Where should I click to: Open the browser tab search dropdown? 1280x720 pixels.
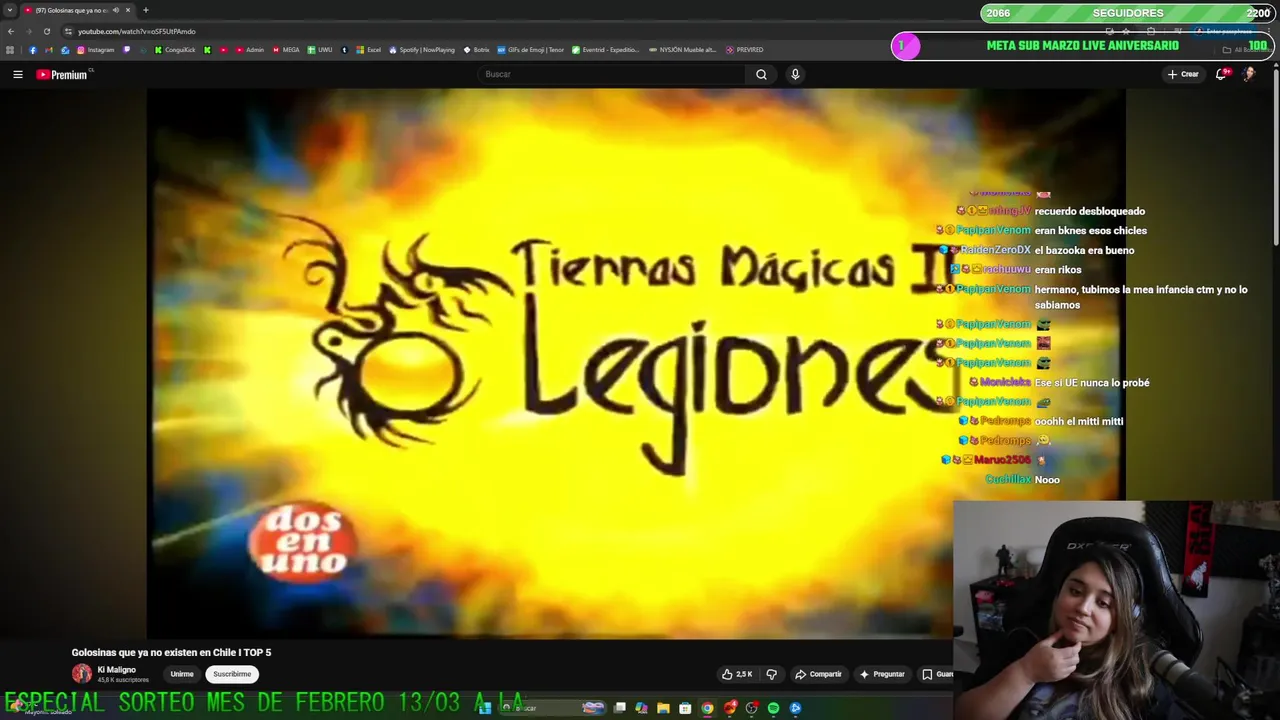coord(10,10)
